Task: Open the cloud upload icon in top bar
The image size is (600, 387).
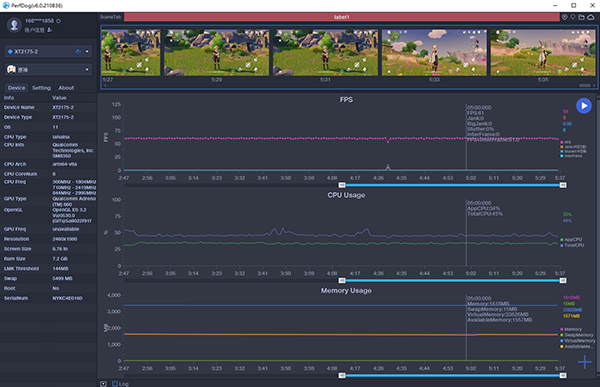Action: [x=591, y=17]
